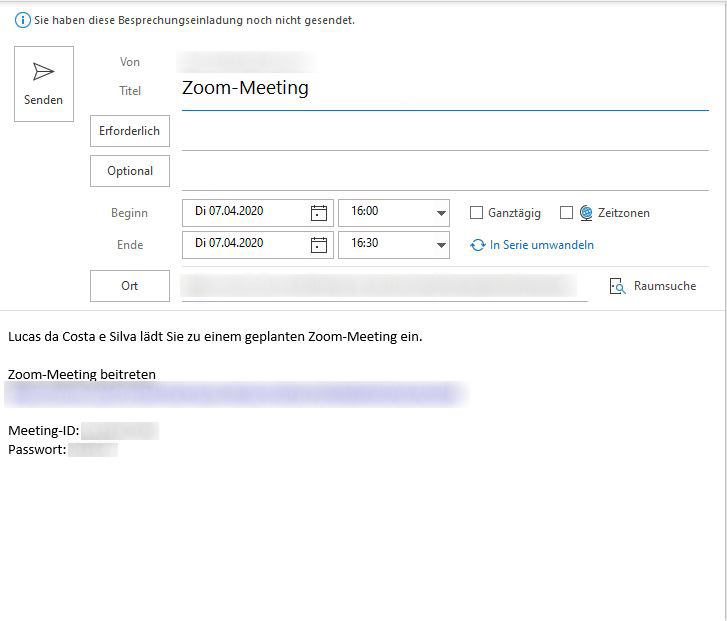The image size is (727, 621).
Task: Convert meeting with In Serie umwandeln
Action: coord(532,245)
